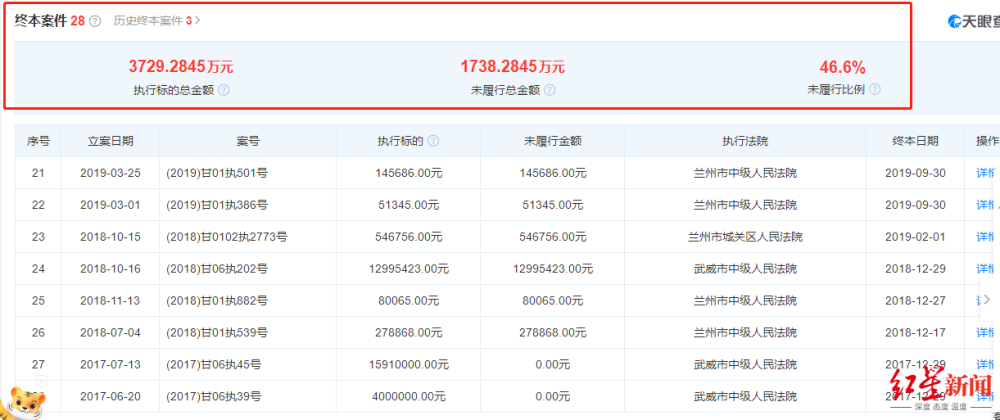Click help icon beside 未履行比例
This screenshot has height=420, width=1000.
tap(874, 90)
